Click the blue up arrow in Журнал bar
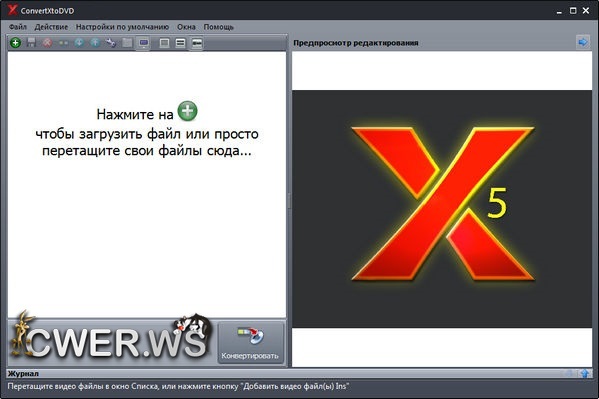Image resolution: width=599 pixels, height=399 pixels. (x=584, y=373)
